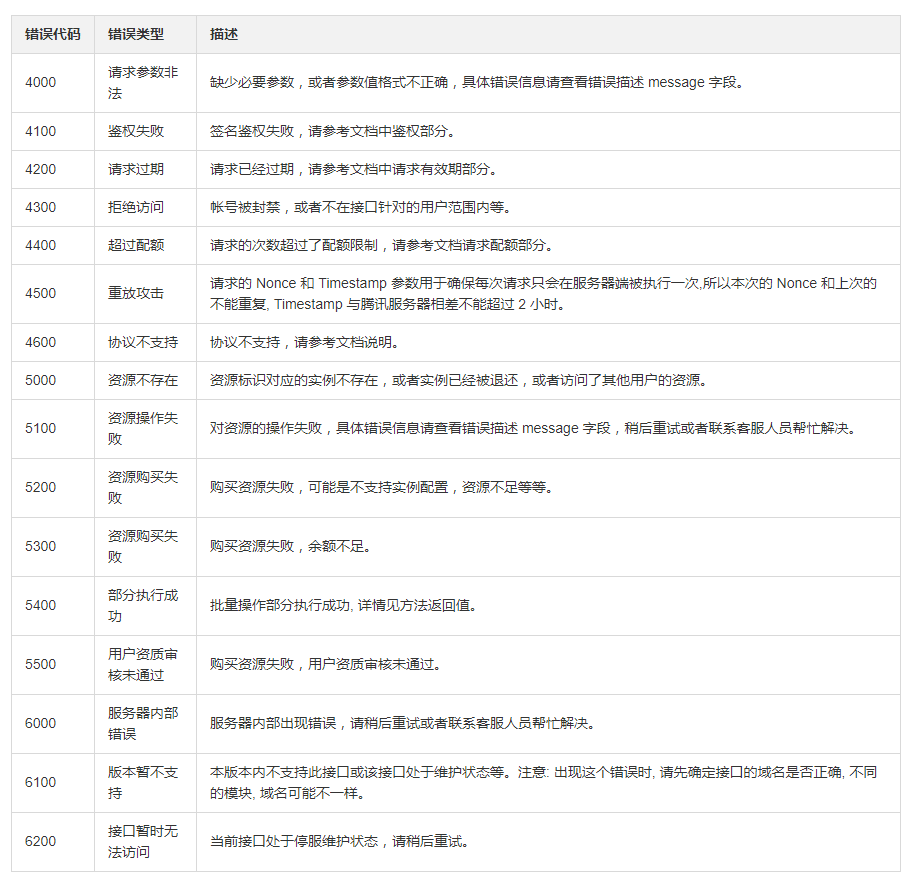This screenshot has height=881, width=909.
Task: Click description 帐号被封禁 for code 4300
Action: point(360,207)
